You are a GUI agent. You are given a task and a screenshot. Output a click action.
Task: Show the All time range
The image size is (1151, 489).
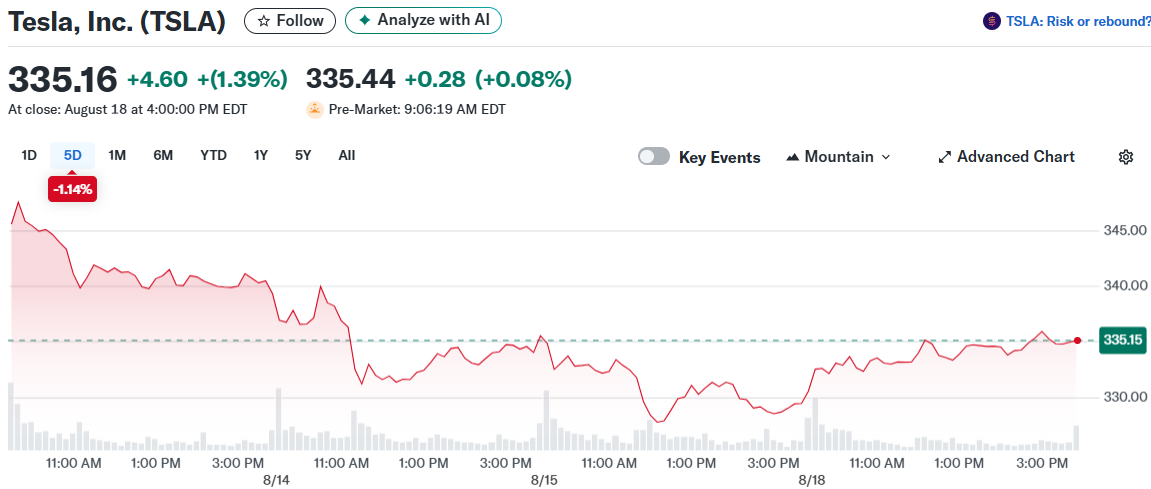(347, 155)
